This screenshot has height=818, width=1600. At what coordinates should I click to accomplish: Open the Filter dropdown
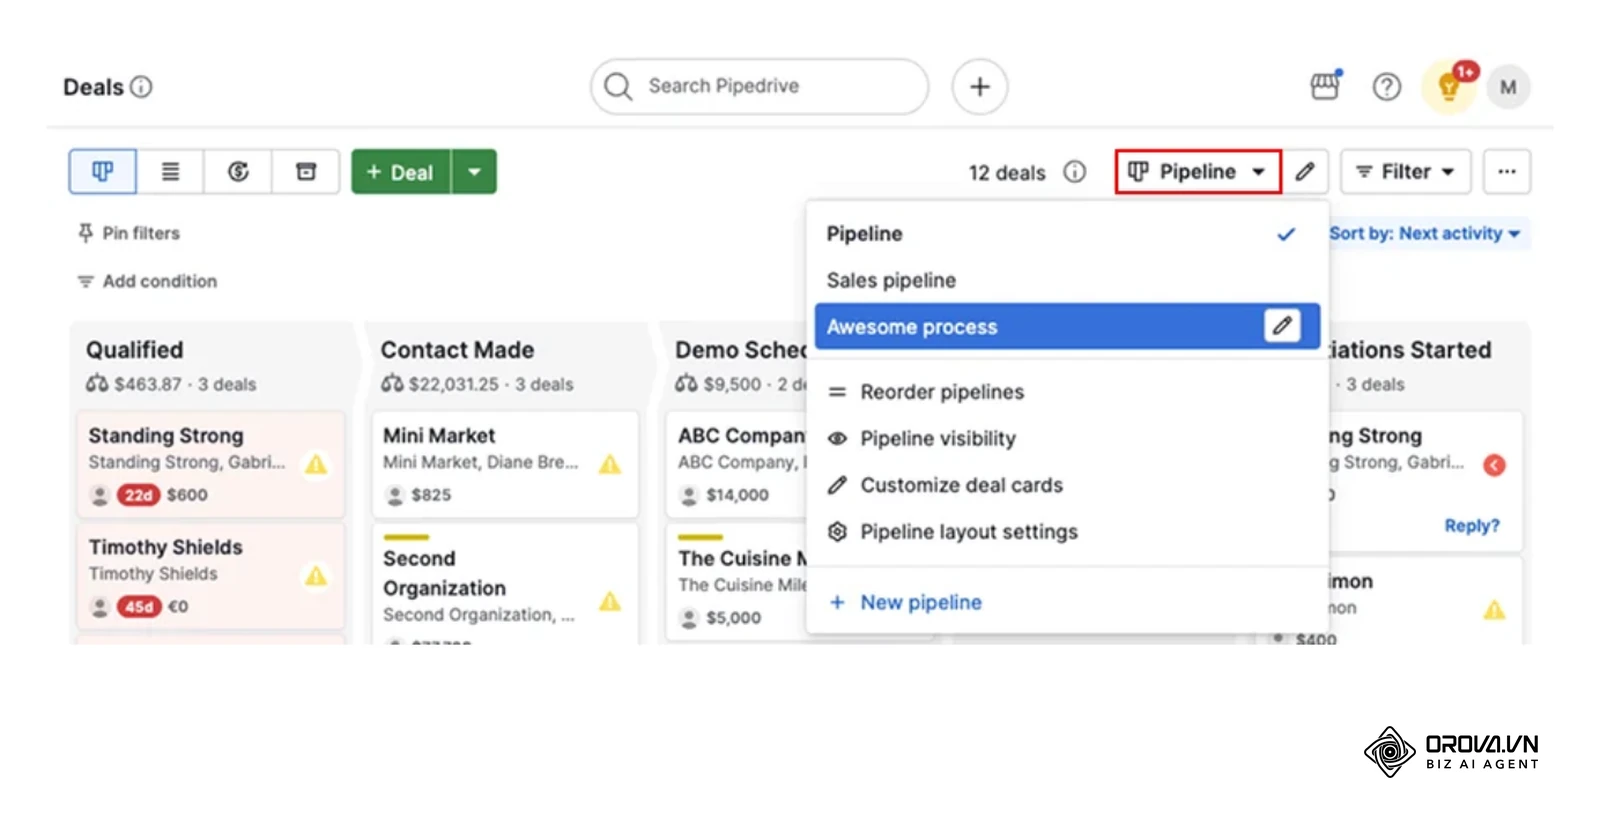point(1405,172)
